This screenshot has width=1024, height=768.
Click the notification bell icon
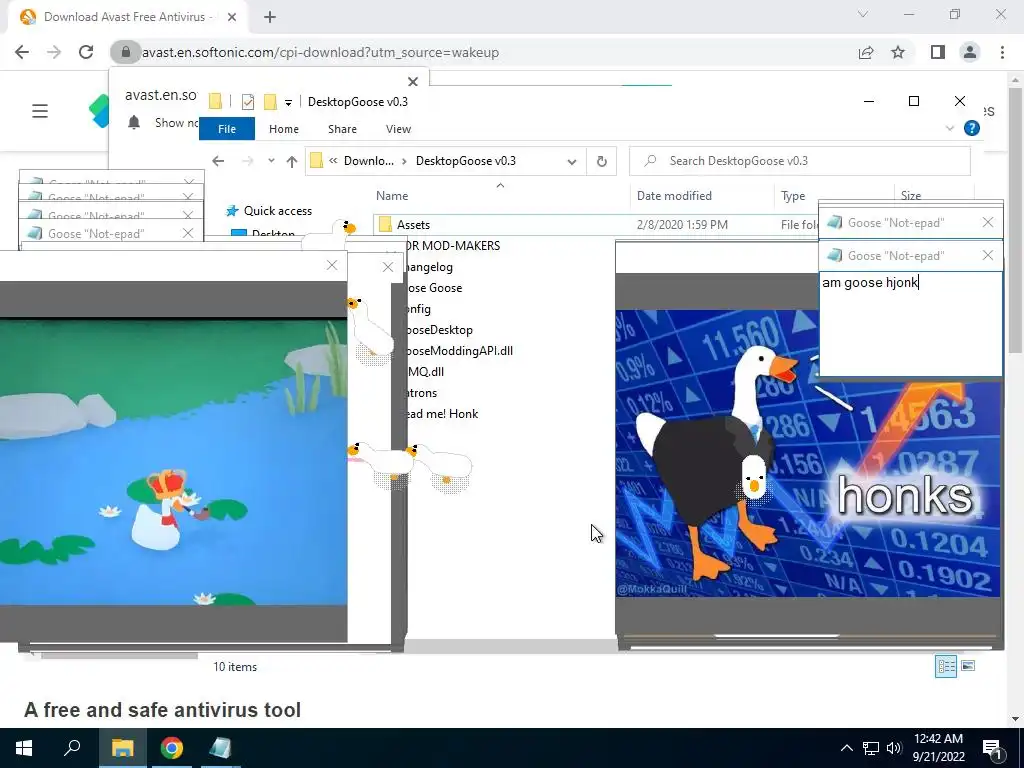tap(134, 122)
